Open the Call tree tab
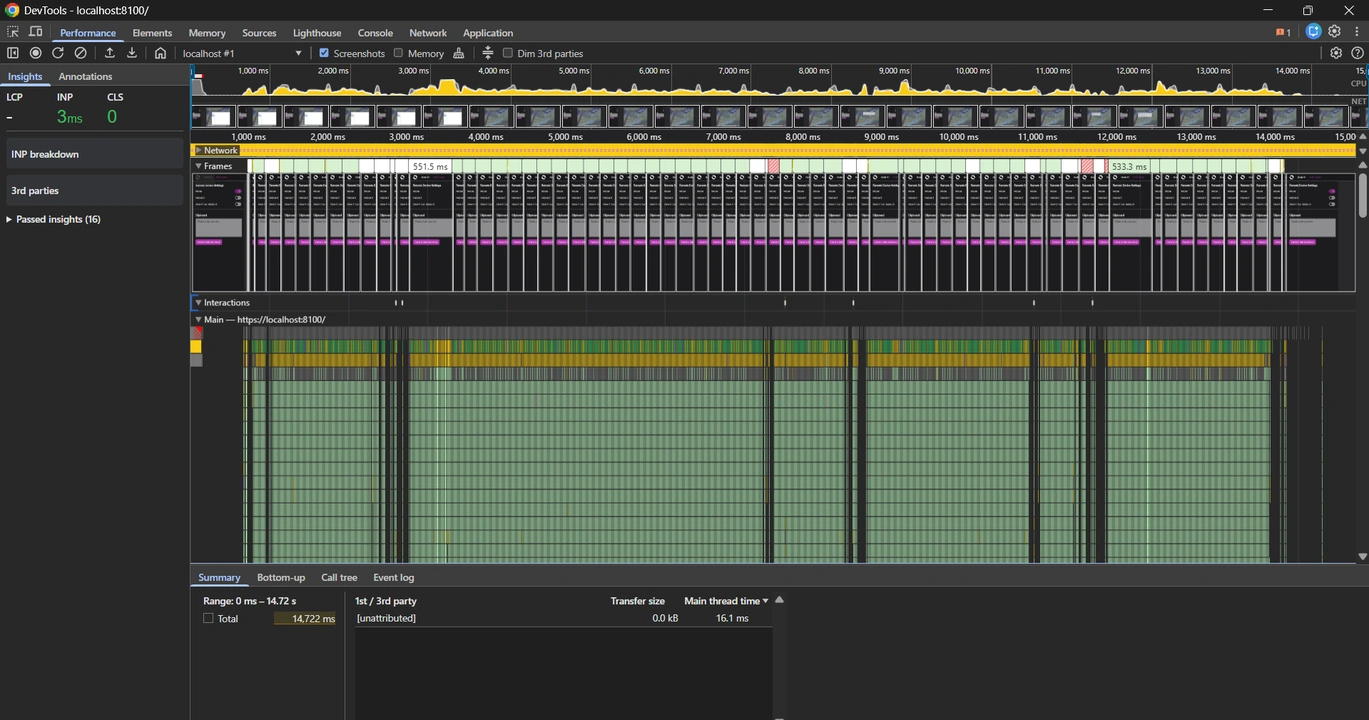 coord(339,577)
